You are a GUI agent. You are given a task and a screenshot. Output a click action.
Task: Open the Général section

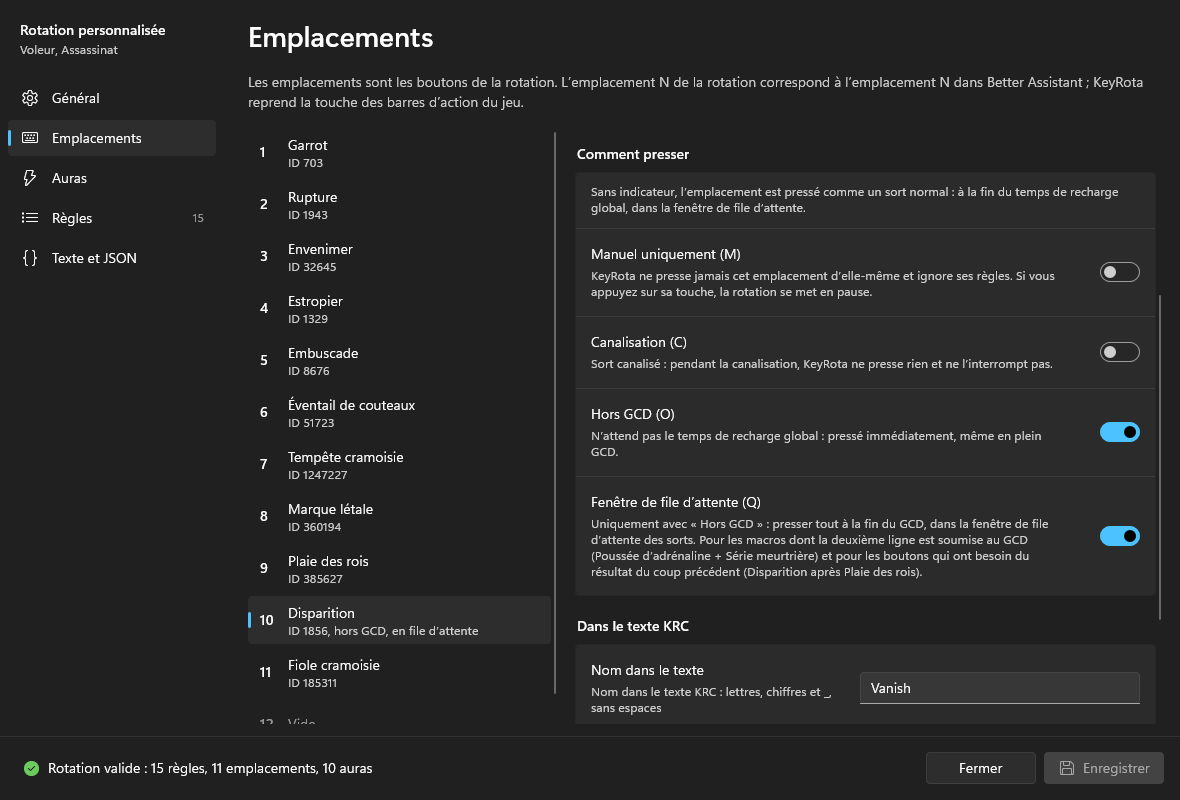click(x=111, y=98)
